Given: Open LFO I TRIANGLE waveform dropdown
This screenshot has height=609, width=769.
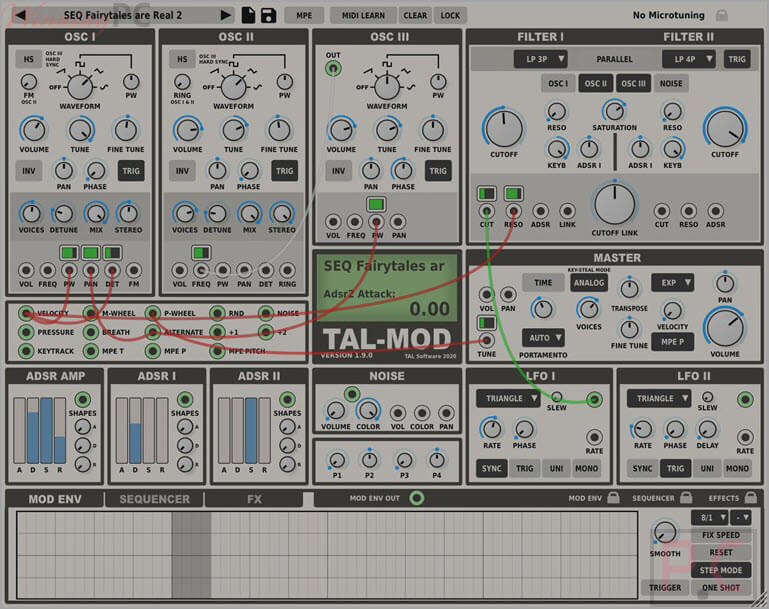Looking at the screenshot, I should [508, 399].
